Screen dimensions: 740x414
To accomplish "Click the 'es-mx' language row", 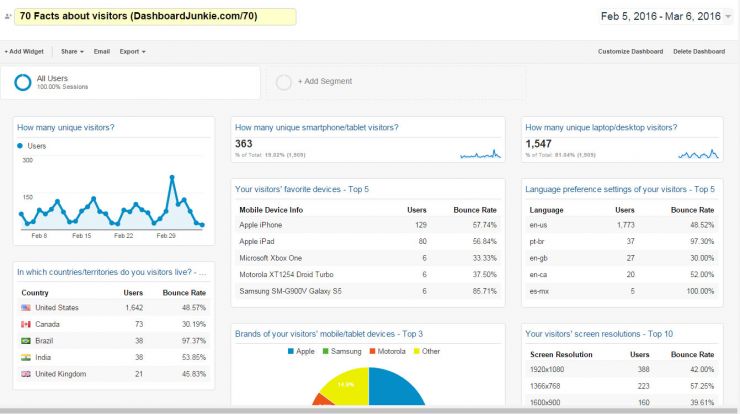I will coord(622,291).
